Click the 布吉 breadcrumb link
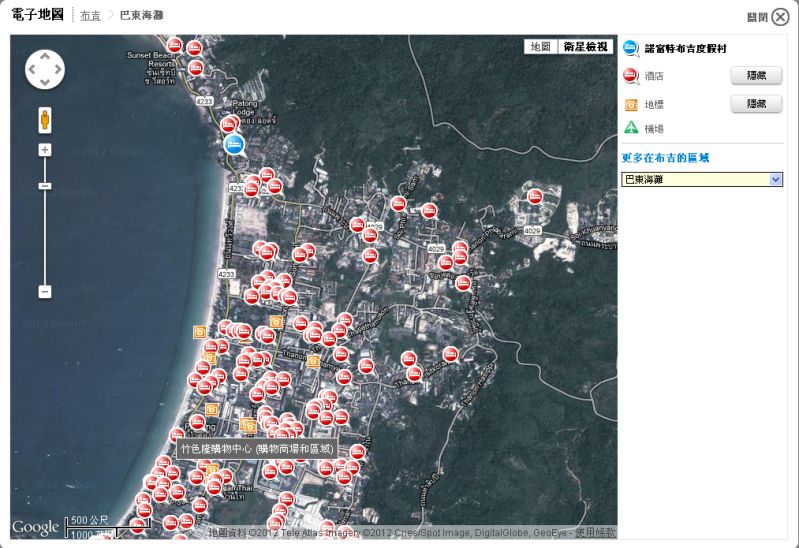Screen dimensions: 799x548 coord(90,16)
